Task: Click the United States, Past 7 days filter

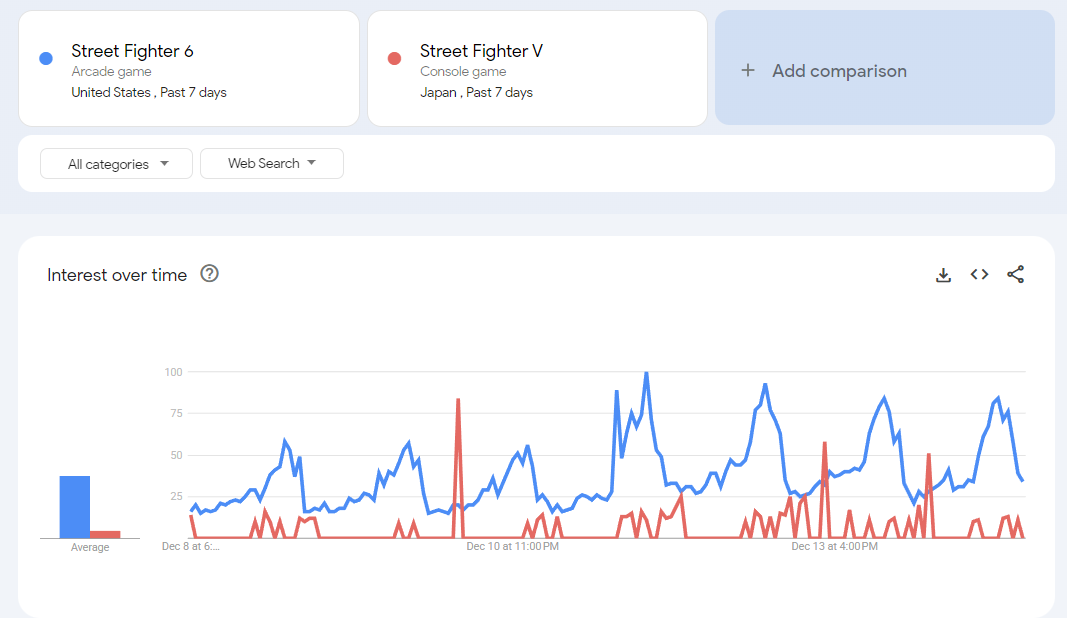Action: pos(149,93)
